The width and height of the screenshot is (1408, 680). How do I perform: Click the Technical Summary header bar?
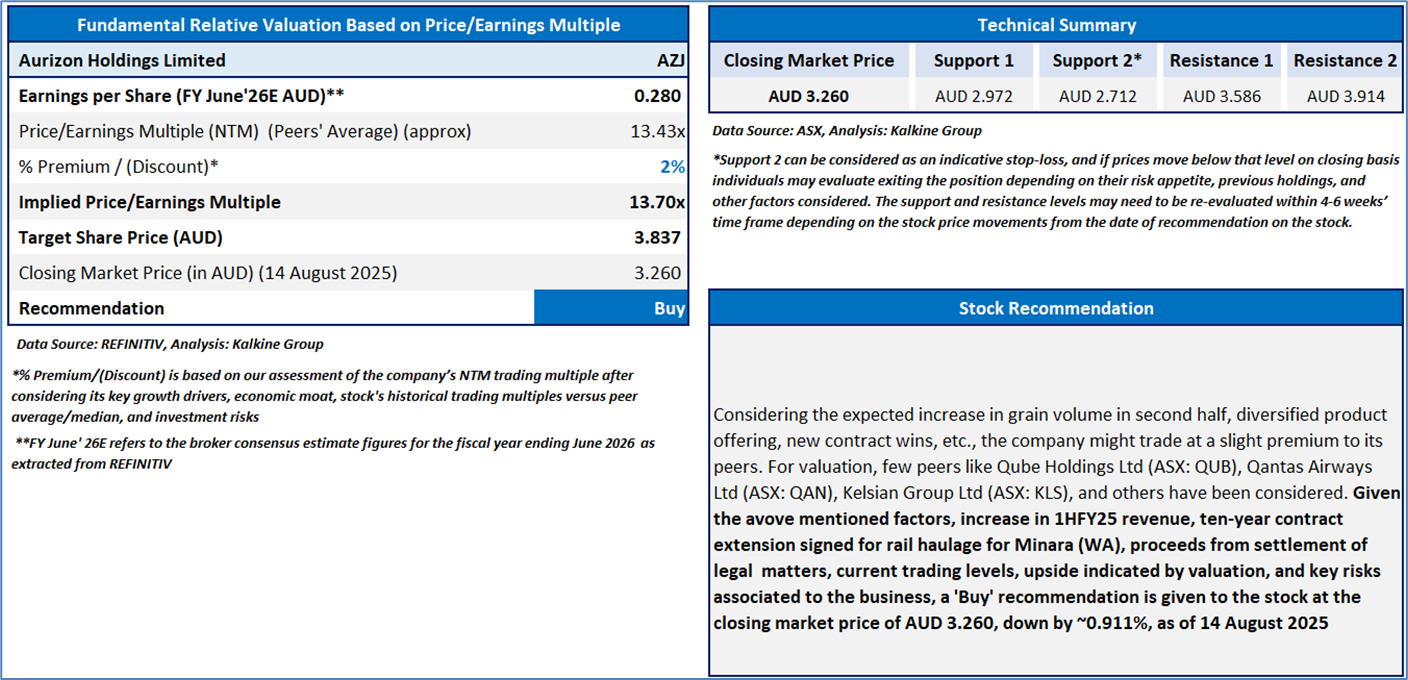pos(1056,25)
